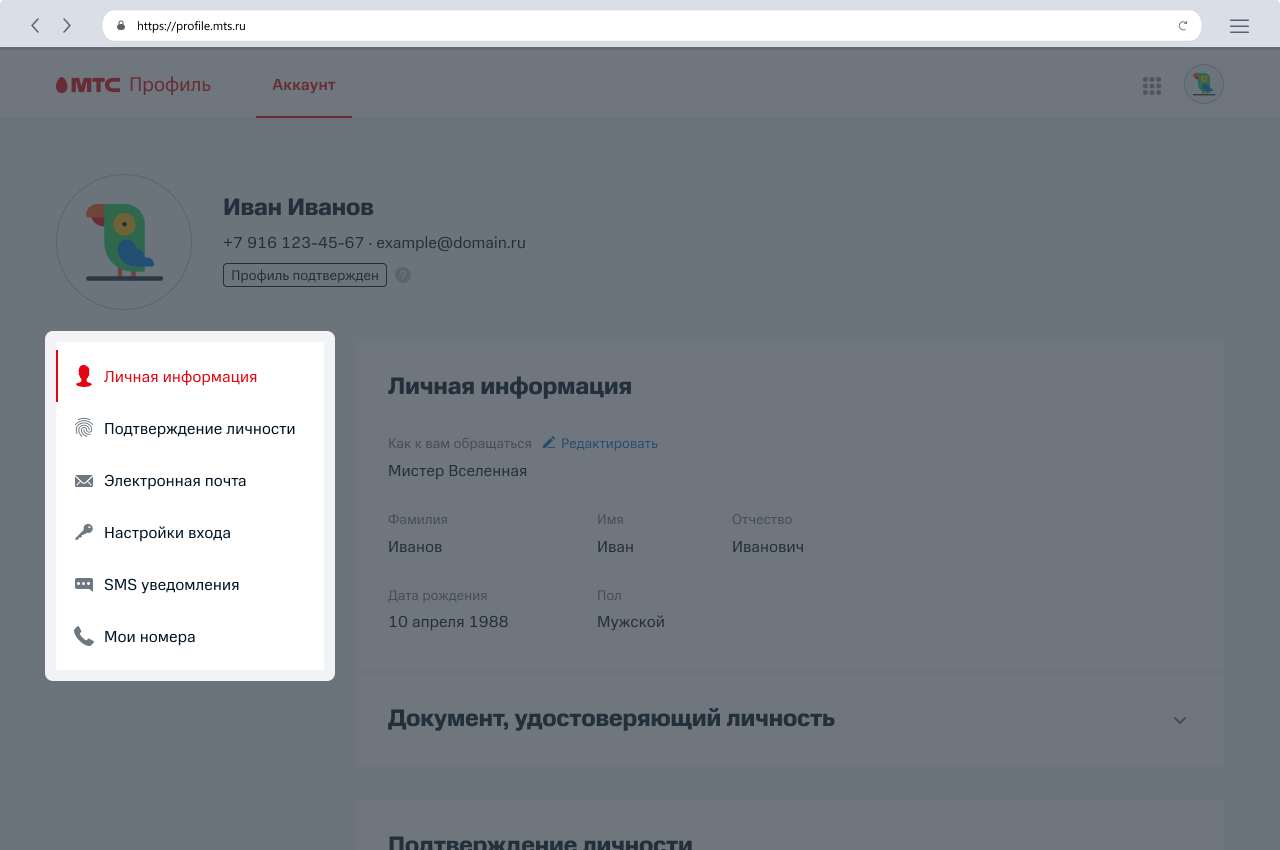Click the patronymic value Иванович
1280x850 pixels.
tap(768, 546)
